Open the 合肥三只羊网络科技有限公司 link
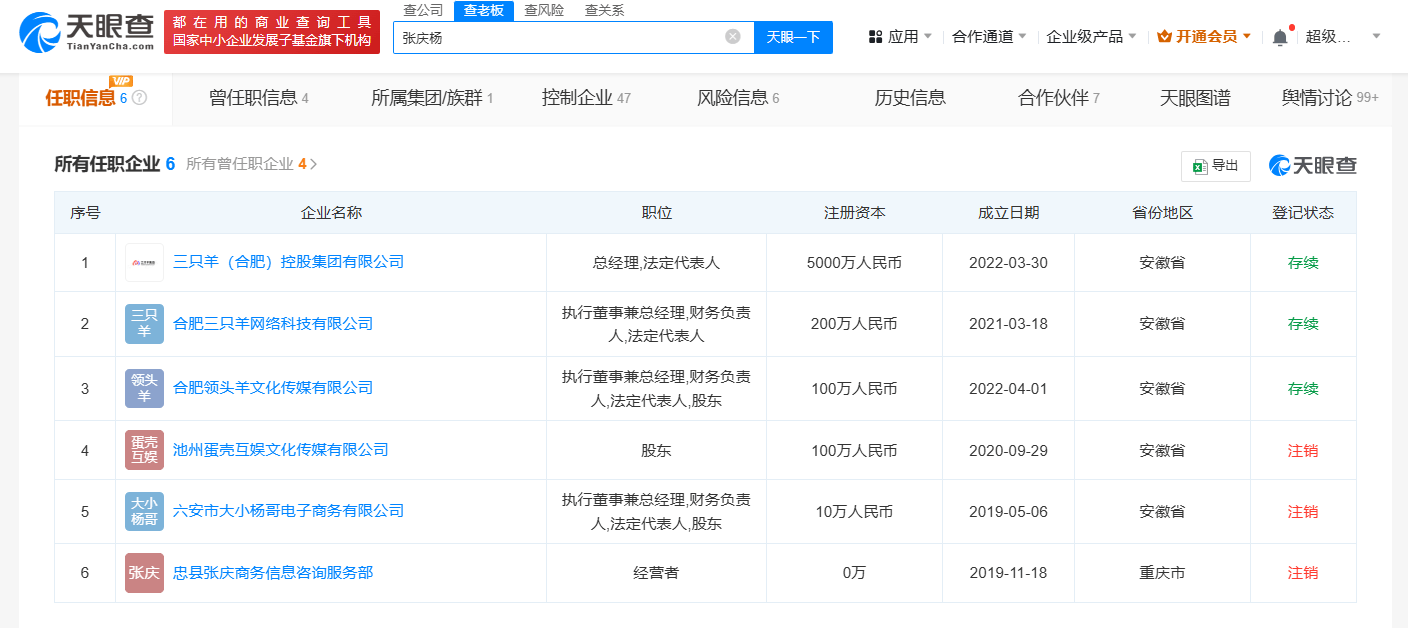This screenshot has width=1408, height=628. (273, 324)
